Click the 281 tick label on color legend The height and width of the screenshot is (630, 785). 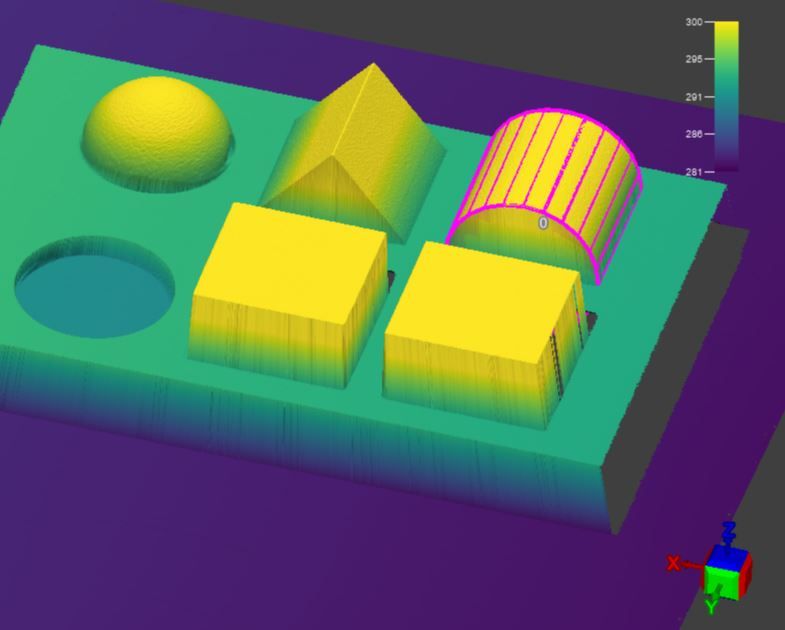693,172
